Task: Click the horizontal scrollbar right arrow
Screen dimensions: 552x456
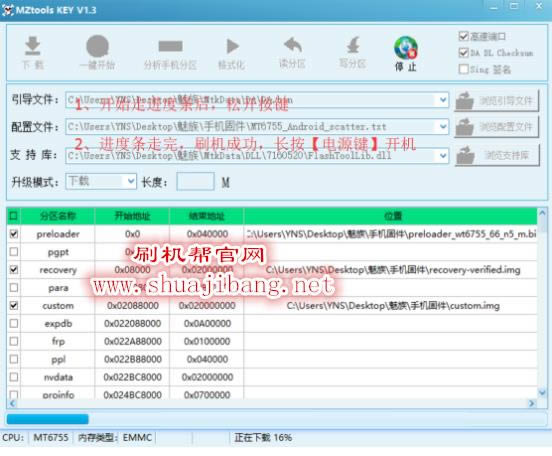Action: [x=532, y=404]
